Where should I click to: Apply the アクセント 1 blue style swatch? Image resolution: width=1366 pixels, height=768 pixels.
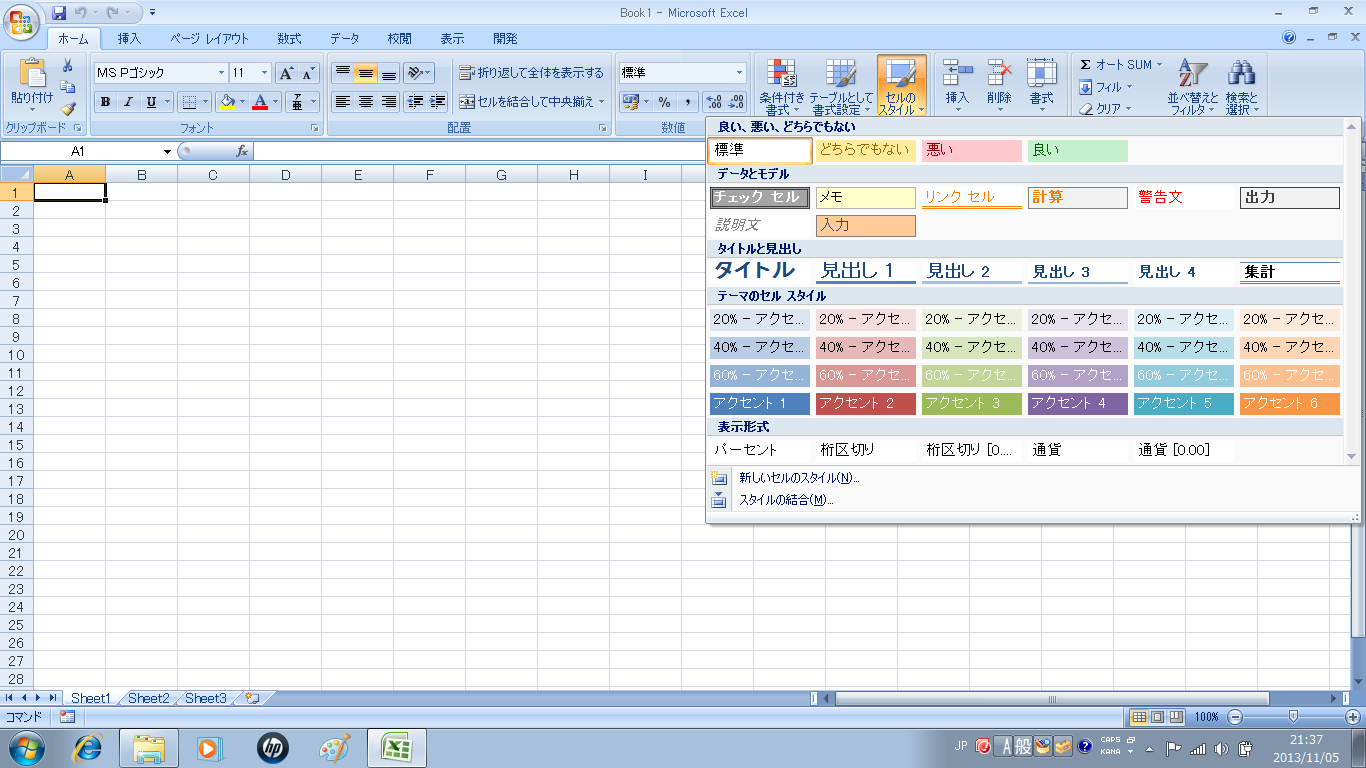(x=759, y=404)
